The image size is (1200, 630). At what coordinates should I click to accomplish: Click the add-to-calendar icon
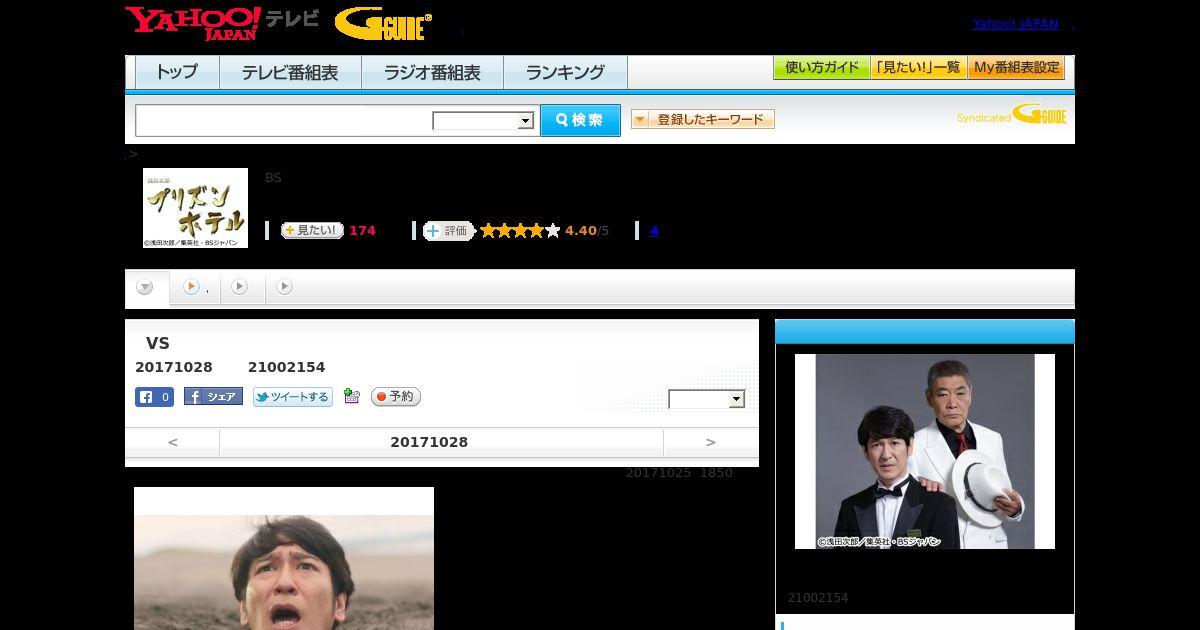point(351,396)
